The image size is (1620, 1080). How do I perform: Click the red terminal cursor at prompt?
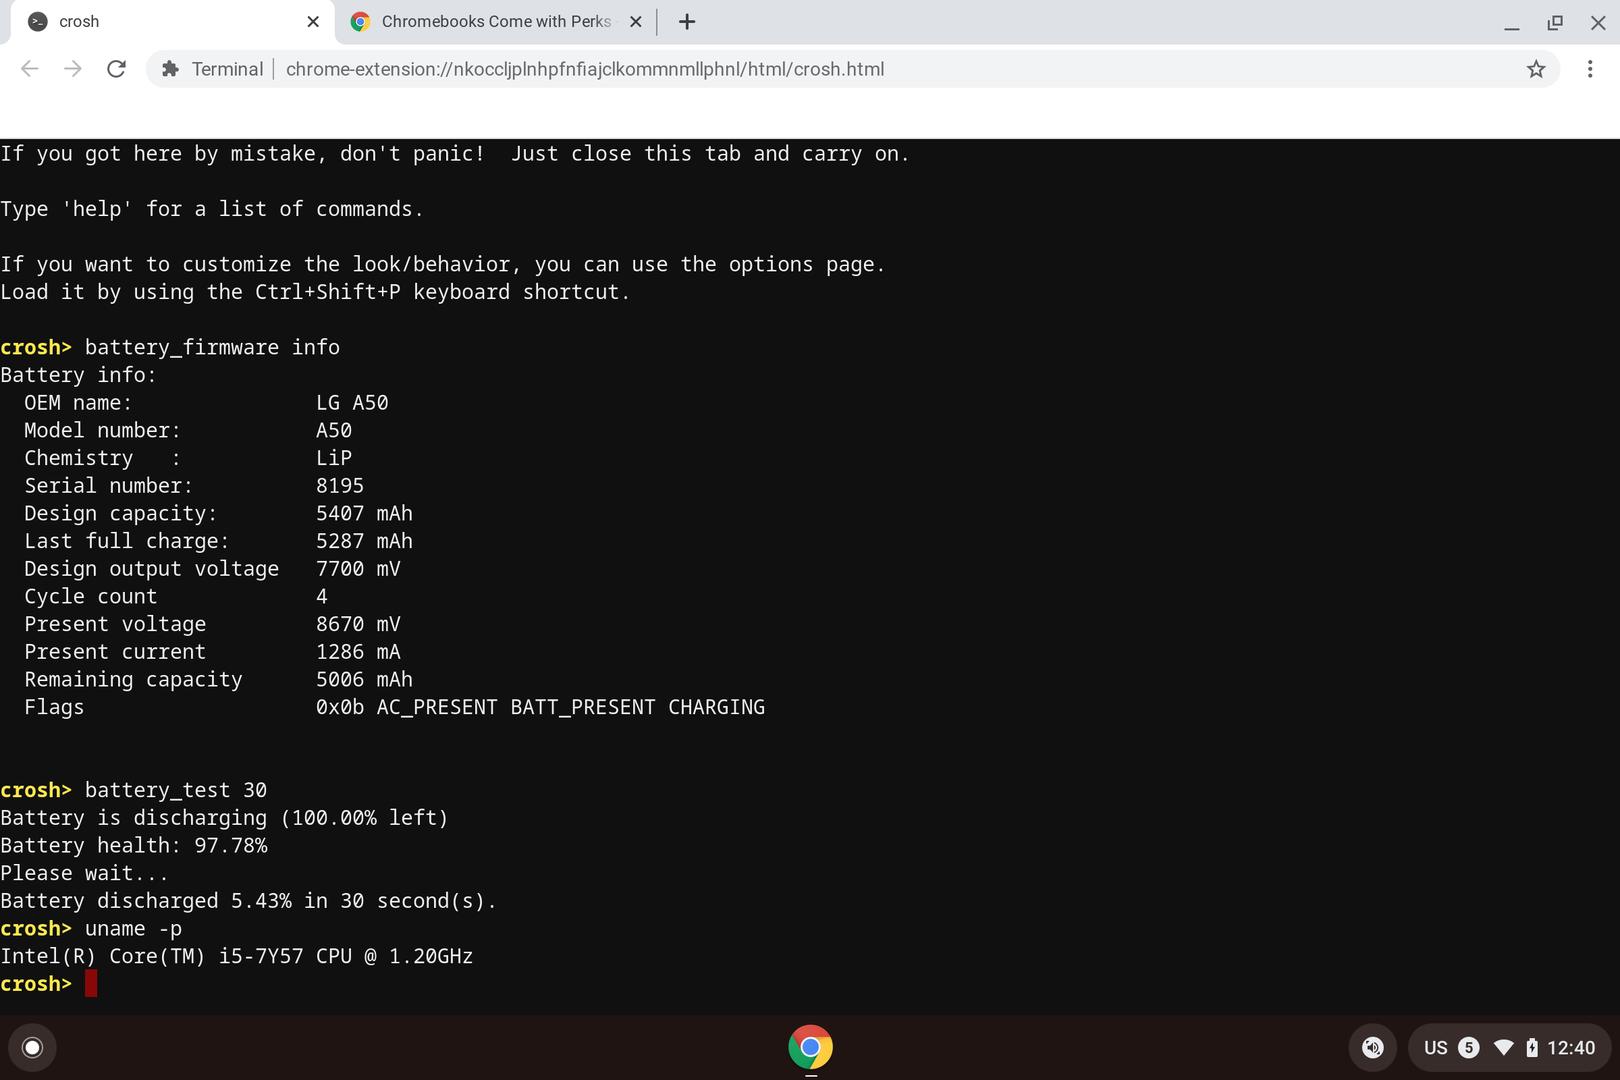click(x=91, y=984)
